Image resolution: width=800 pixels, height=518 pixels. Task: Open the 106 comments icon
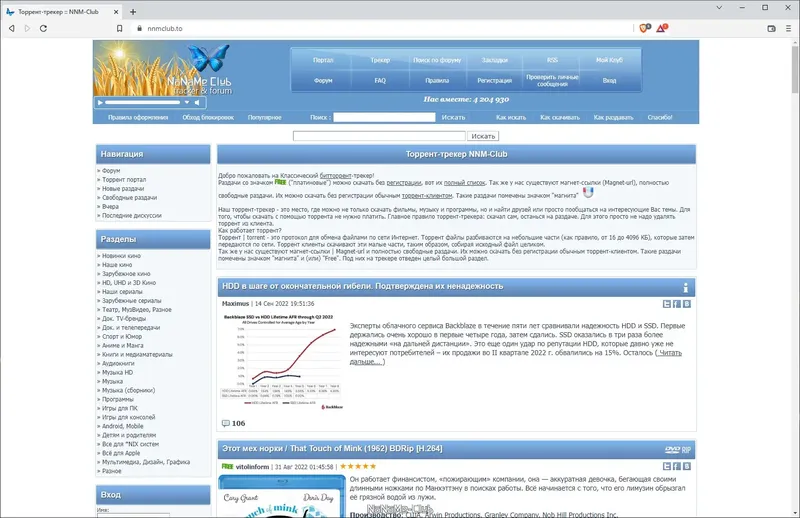tap(226, 424)
